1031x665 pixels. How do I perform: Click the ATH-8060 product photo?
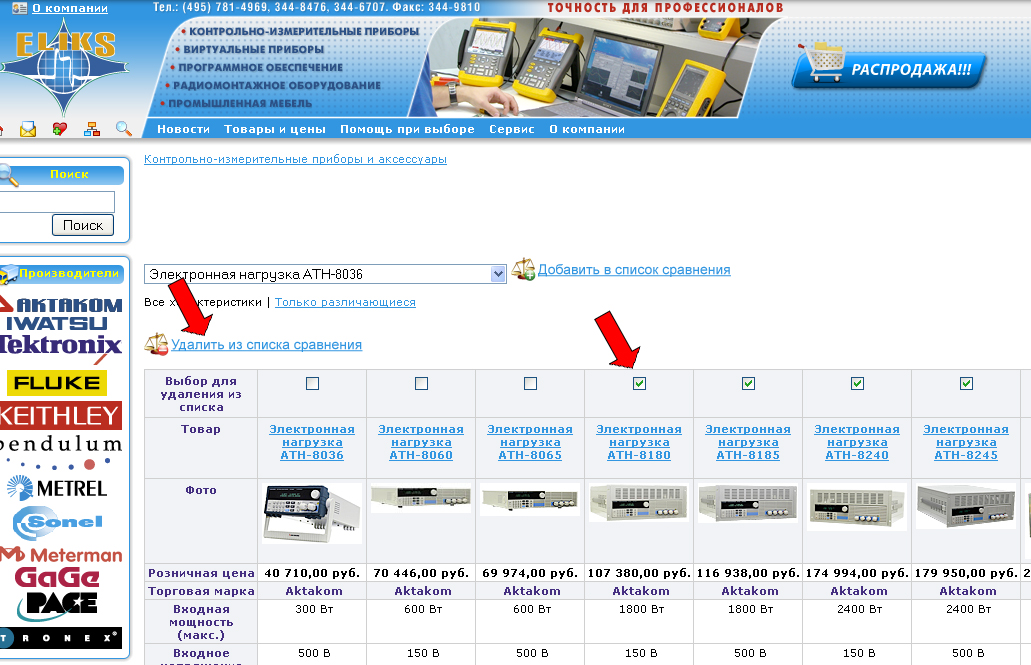[421, 498]
